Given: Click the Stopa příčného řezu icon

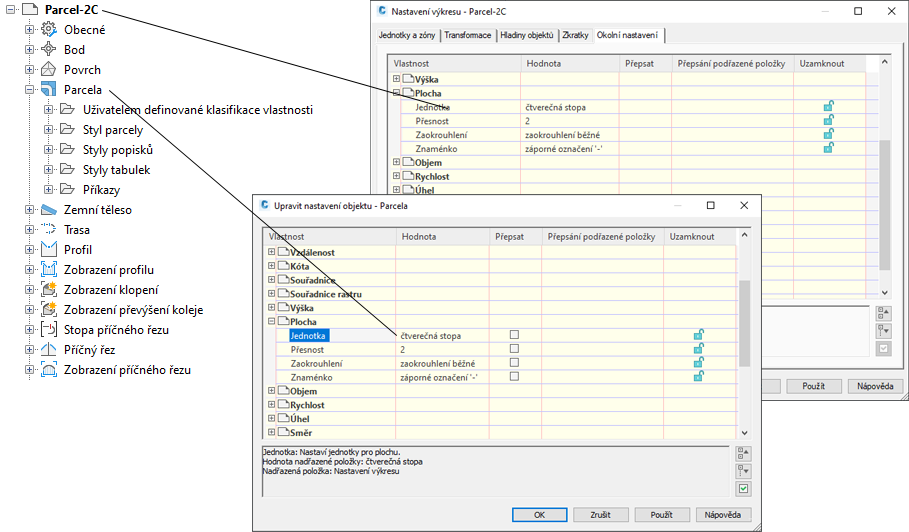Looking at the screenshot, I should click(x=49, y=330).
